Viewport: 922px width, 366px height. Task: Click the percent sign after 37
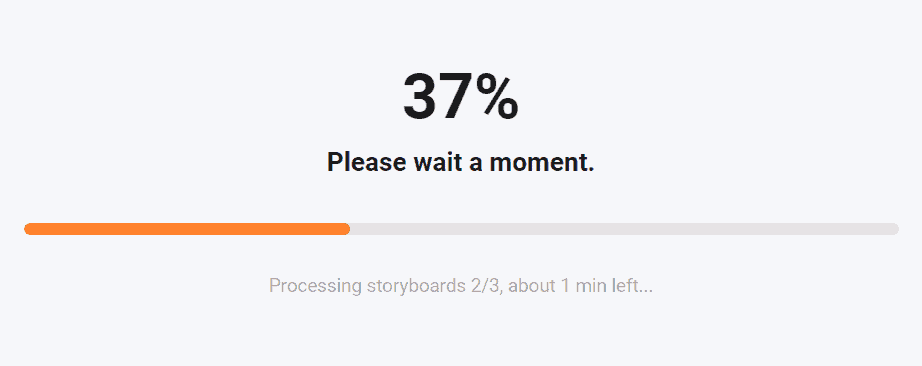497,97
